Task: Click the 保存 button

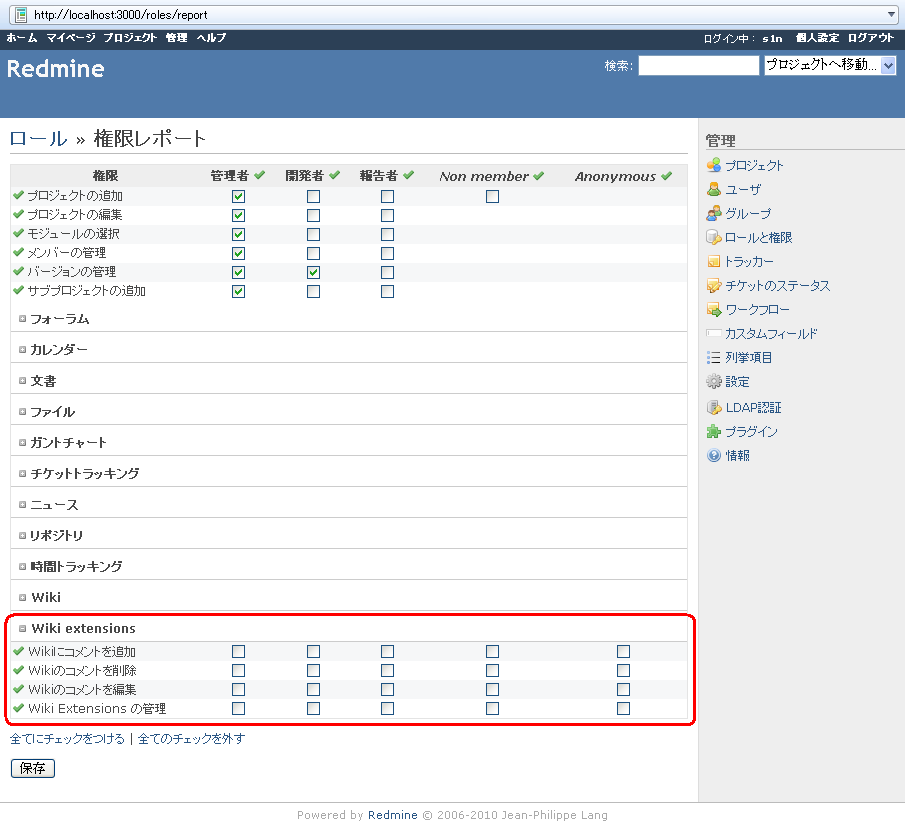Action: coord(33,768)
